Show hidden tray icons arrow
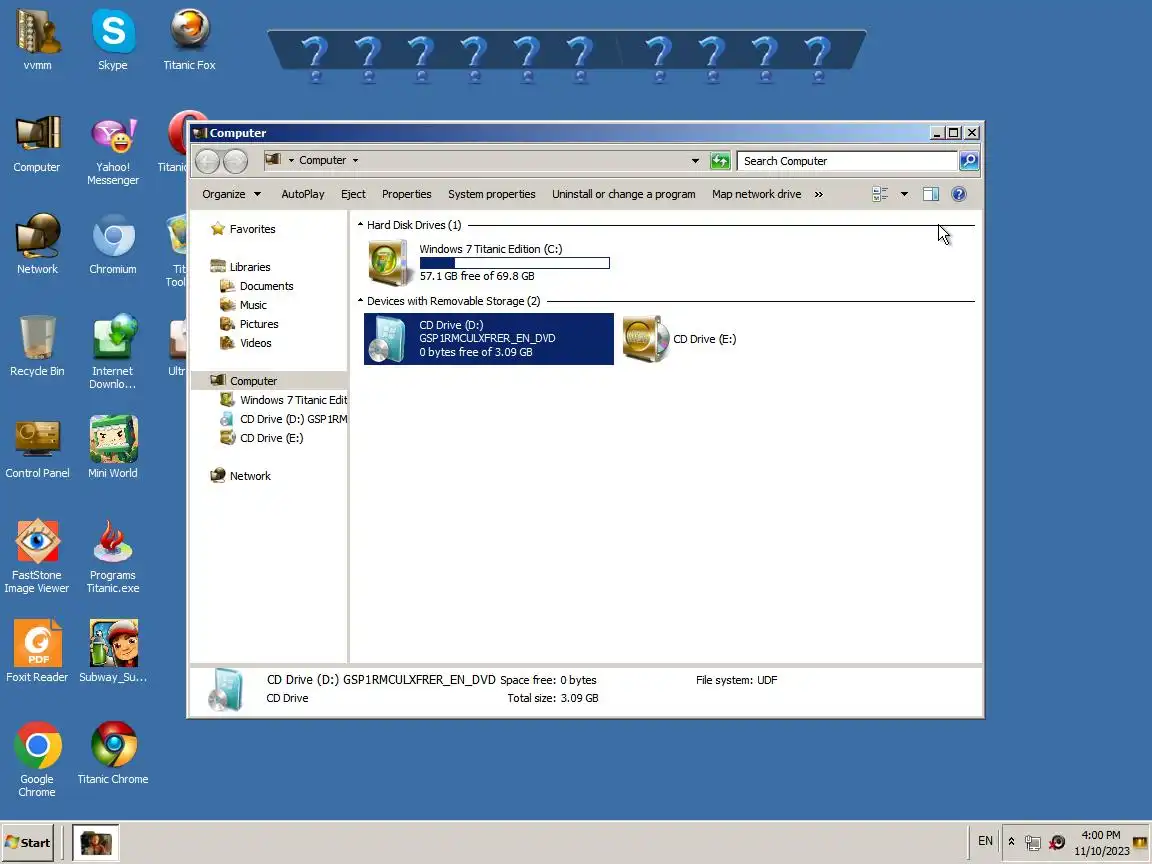 click(1012, 842)
